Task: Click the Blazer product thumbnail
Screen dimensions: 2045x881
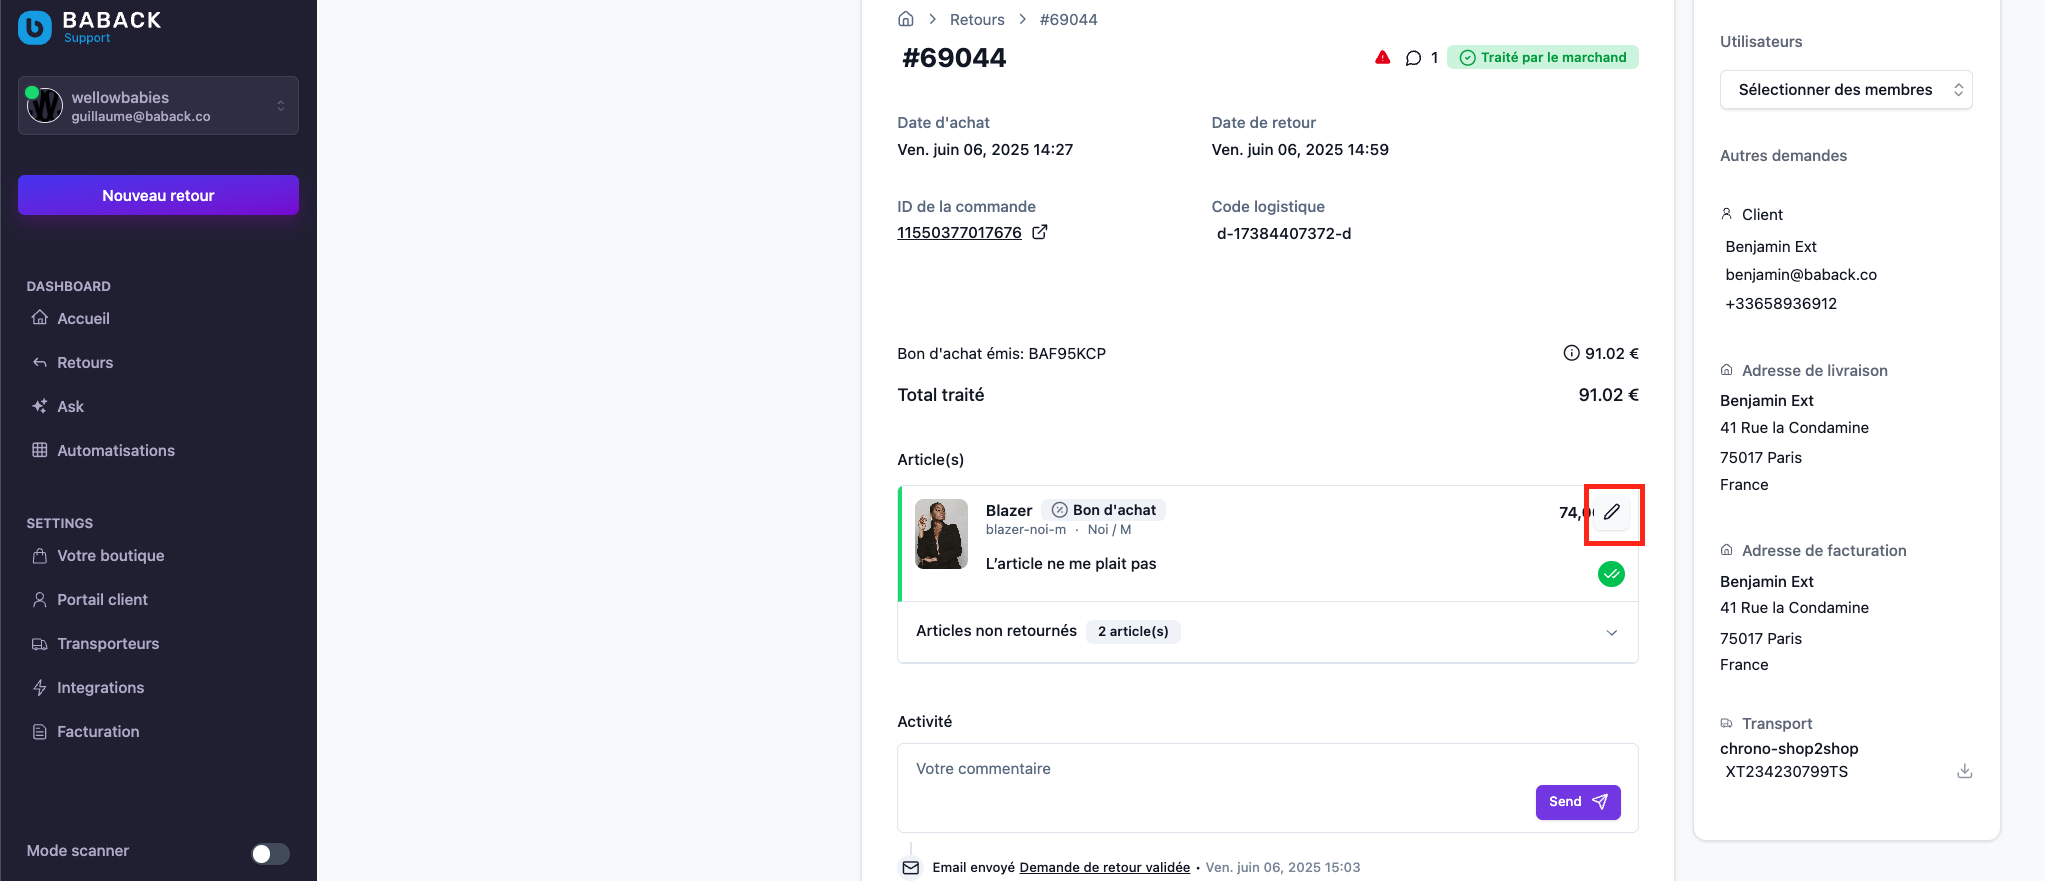Action: 941,534
